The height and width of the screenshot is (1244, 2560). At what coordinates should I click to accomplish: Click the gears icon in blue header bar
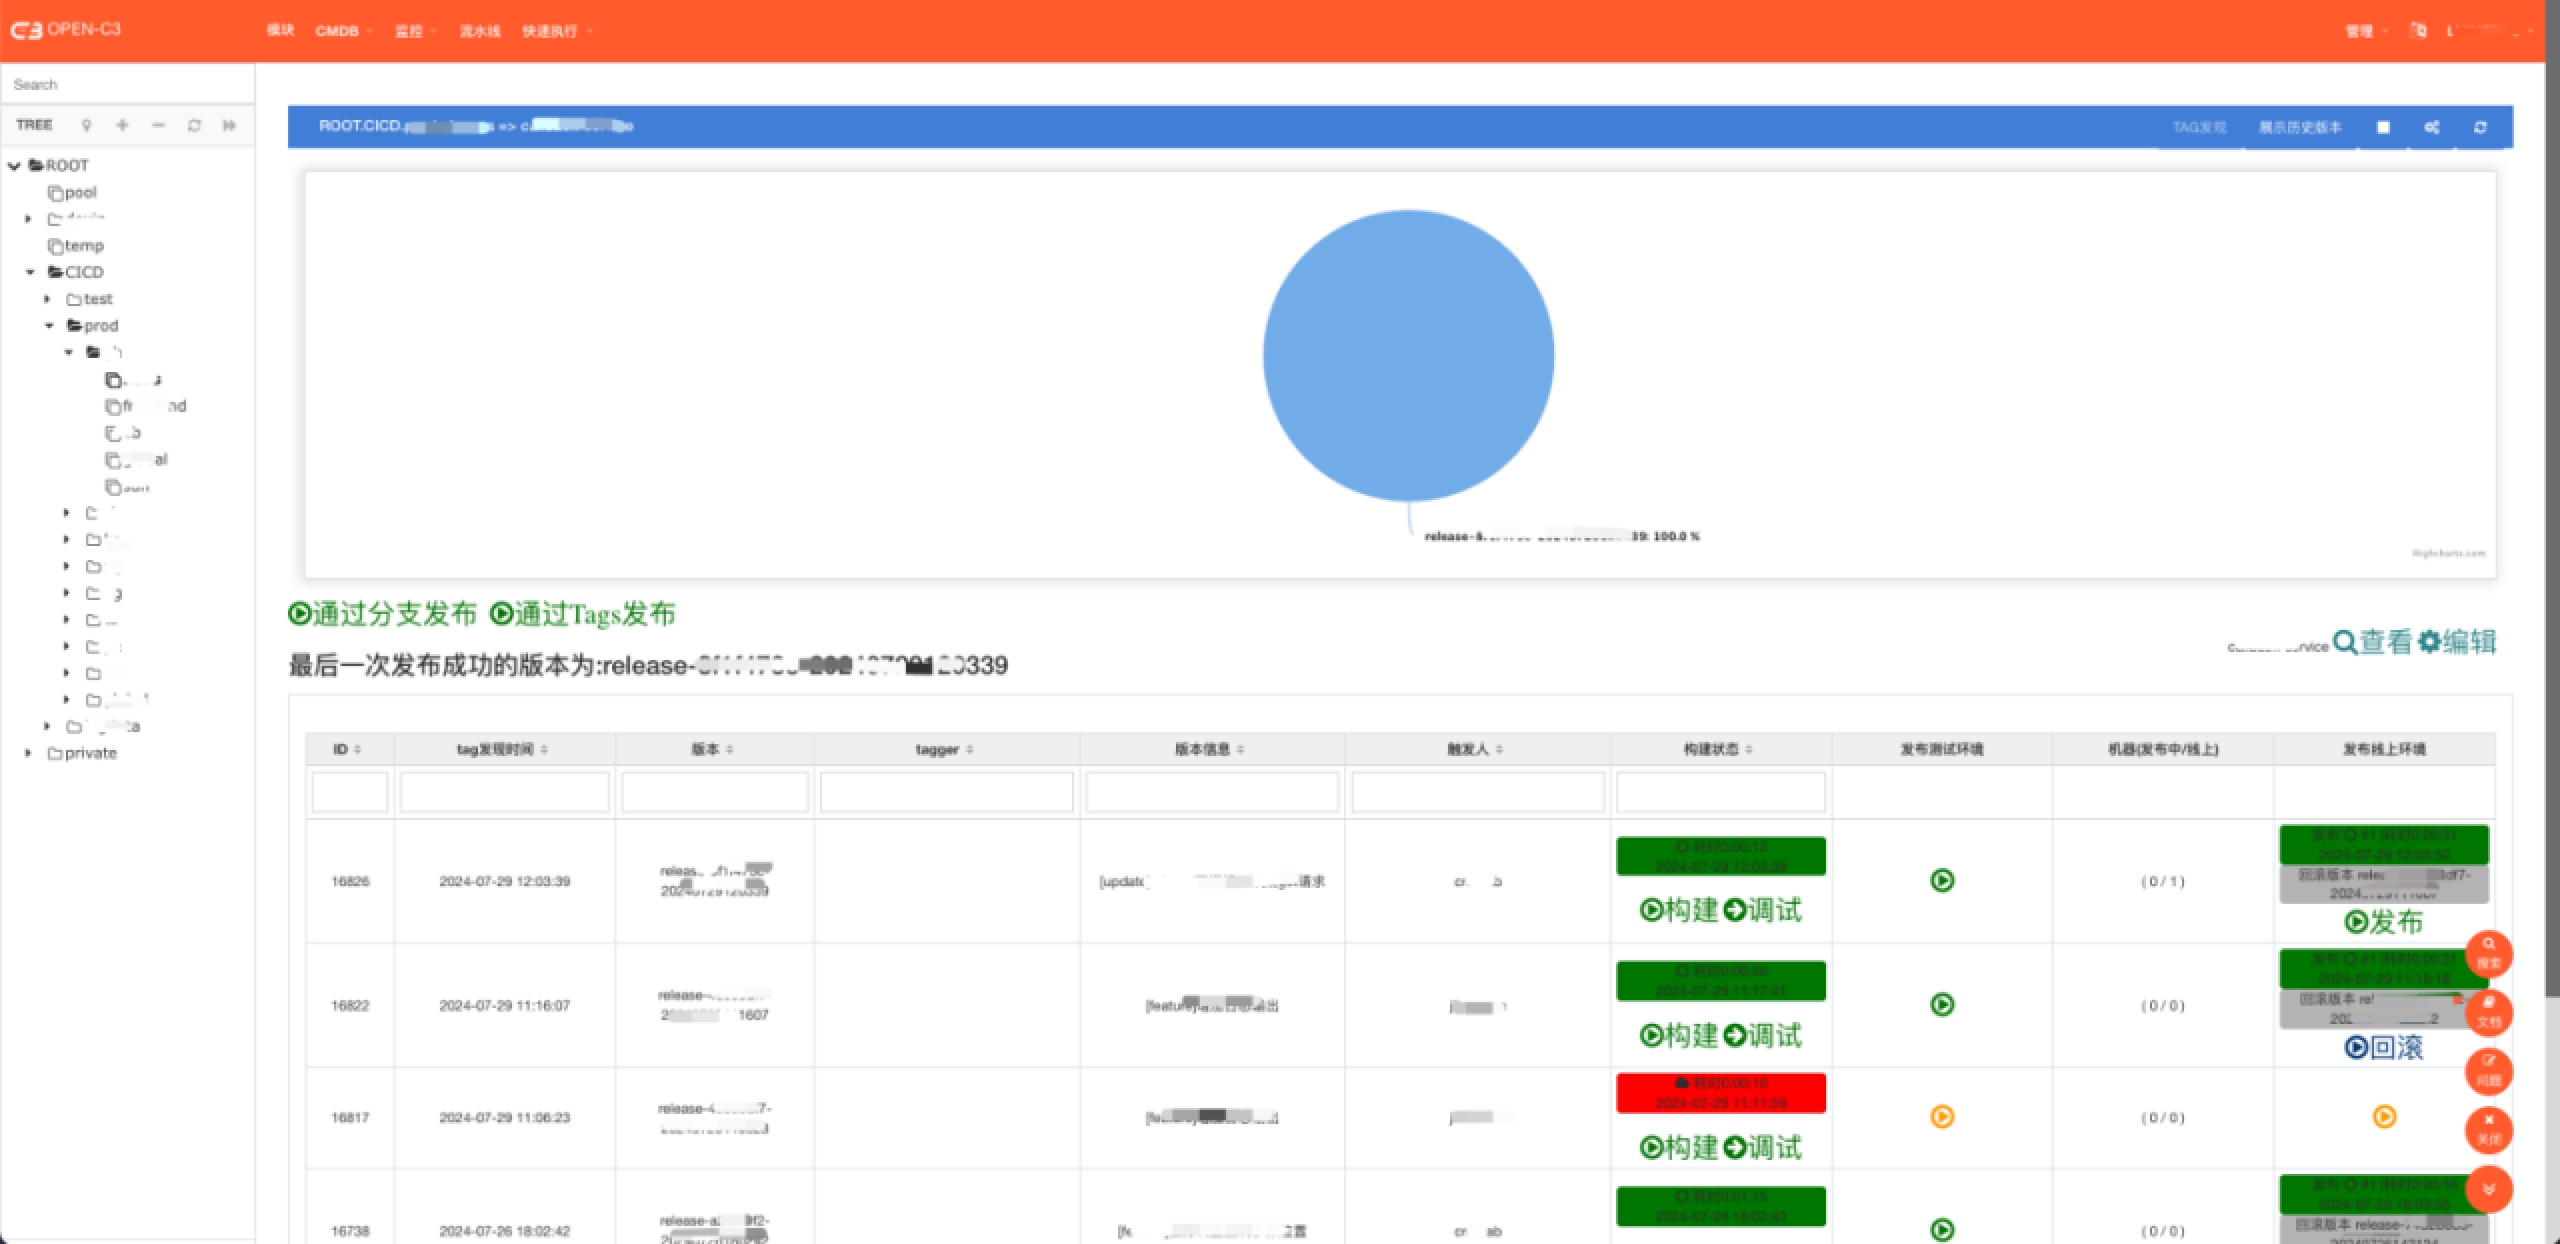2432,127
